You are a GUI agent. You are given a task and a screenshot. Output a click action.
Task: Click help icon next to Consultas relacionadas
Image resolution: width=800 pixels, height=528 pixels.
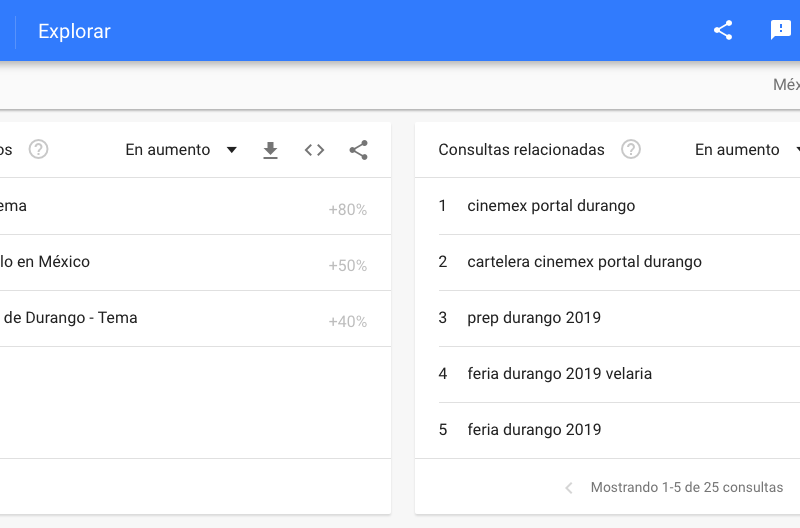pos(631,150)
